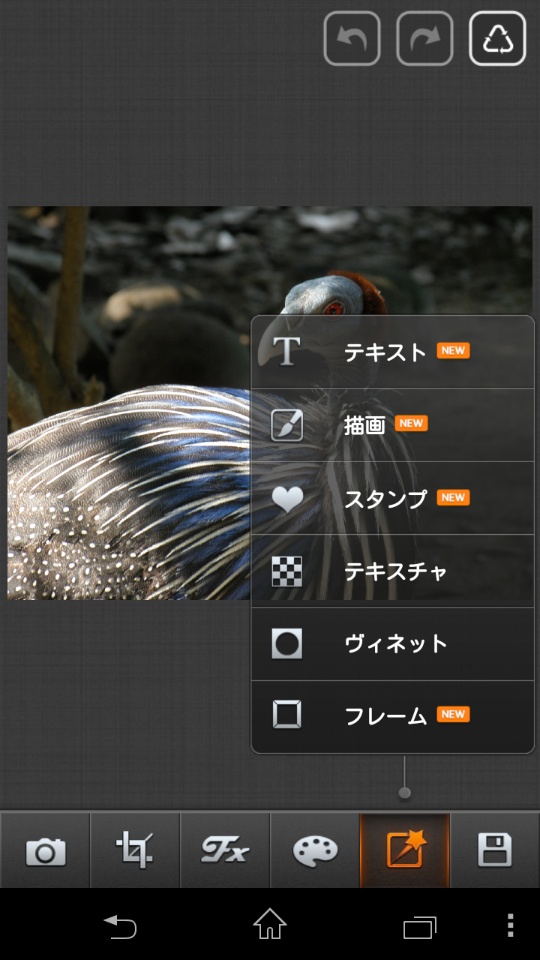Tap Android back navigation button

pyautogui.click(x=120, y=925)
